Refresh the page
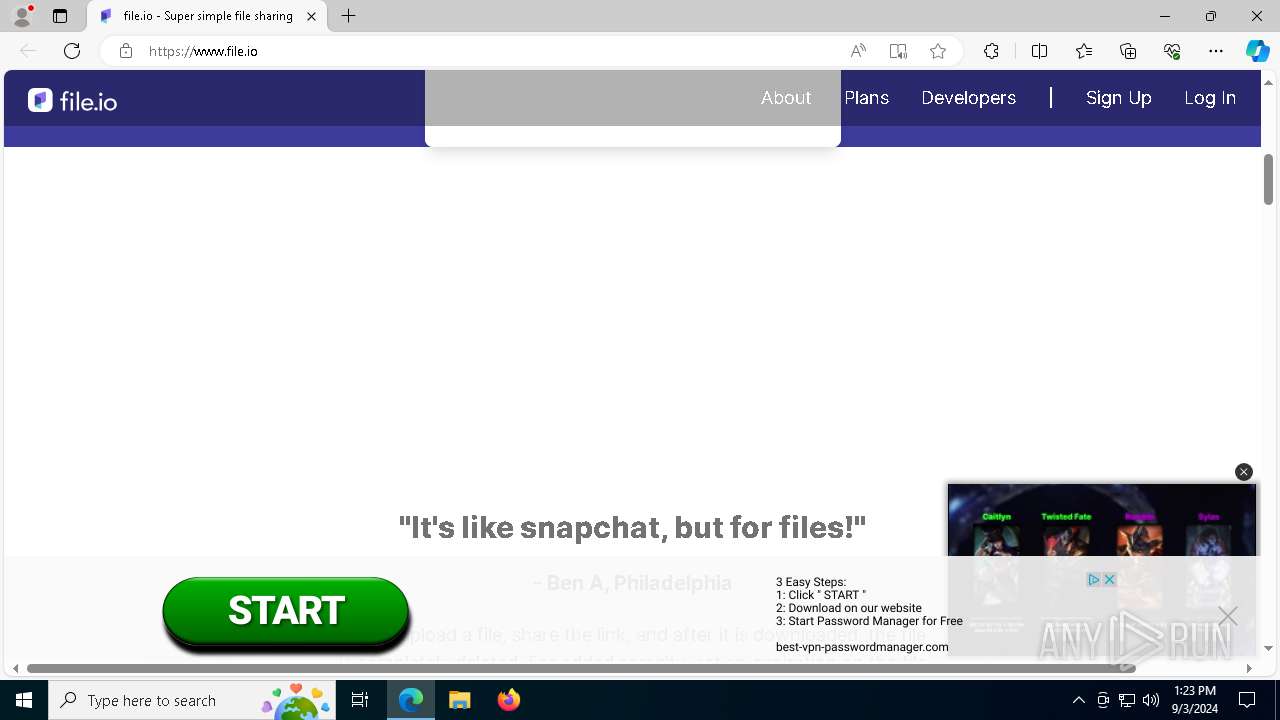Image resolution: width=1280 pixels, height=720 pixels. pyautogui.click(x=72, y=51)
